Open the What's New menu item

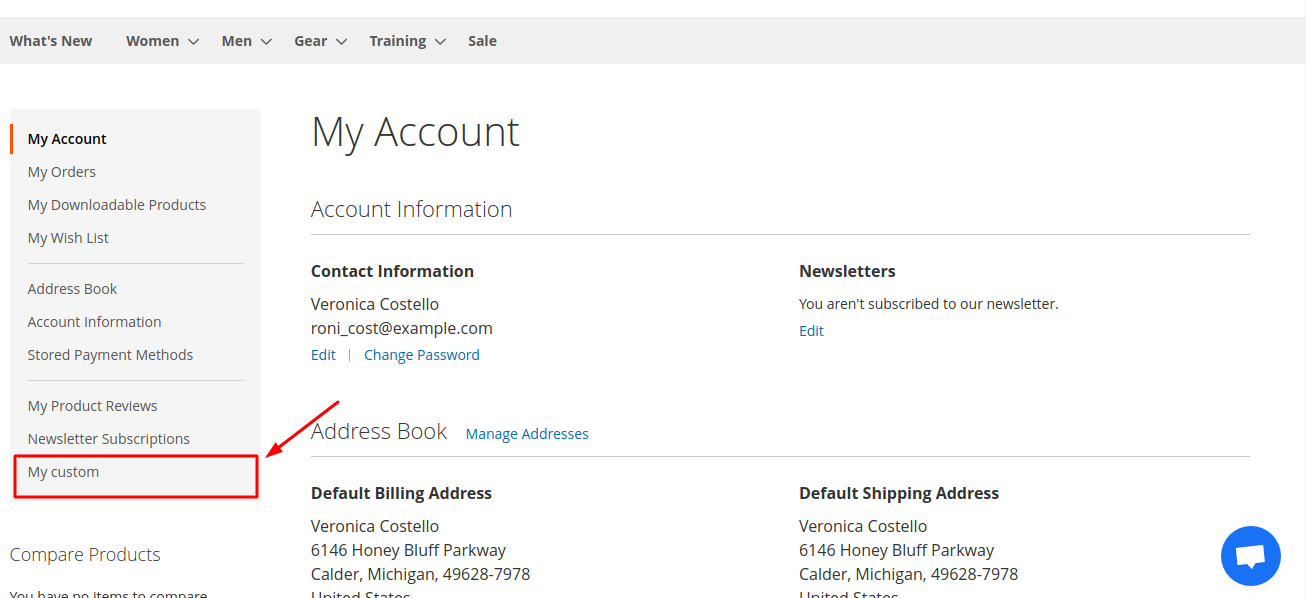pyautogui.click(x=50, y=40)
